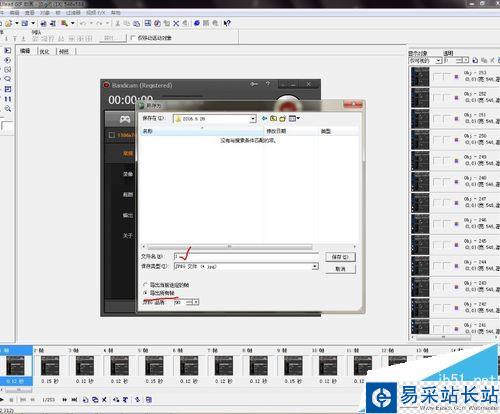This screenshot has width=500, height=414.
Task: Open the Save in folder dropdown
Action: (253, 119)
